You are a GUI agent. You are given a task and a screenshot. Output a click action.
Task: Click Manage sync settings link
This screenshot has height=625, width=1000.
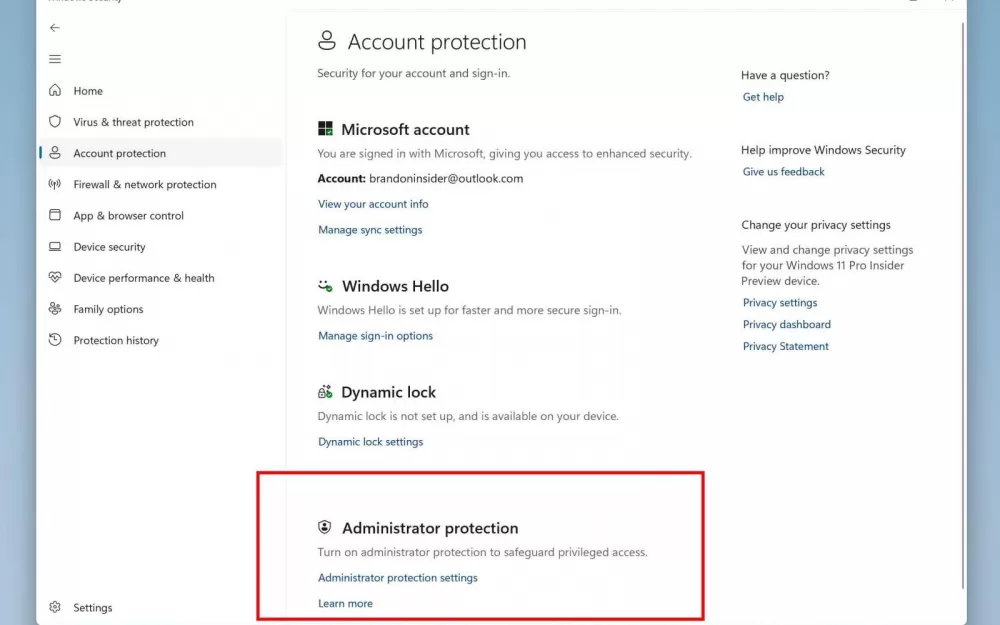(370, 230)
